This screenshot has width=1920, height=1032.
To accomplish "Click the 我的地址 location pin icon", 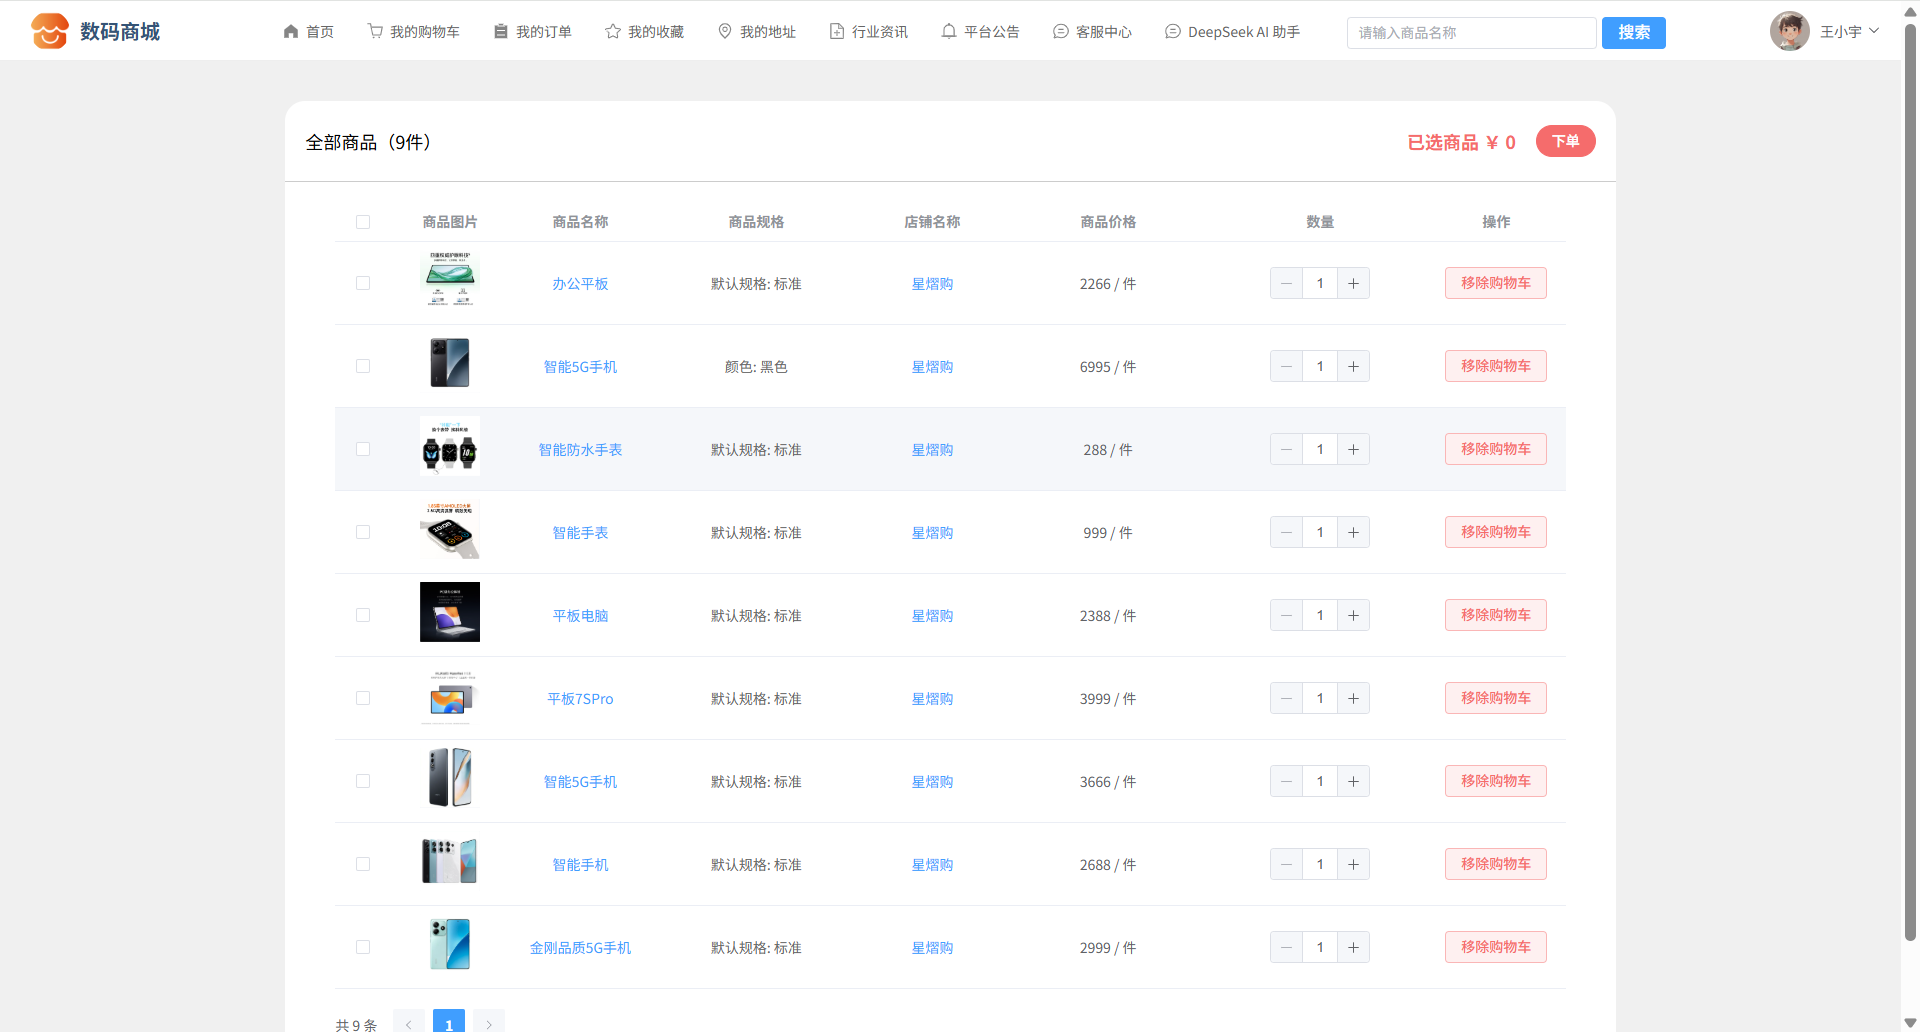I will click(x=725, y=32).
